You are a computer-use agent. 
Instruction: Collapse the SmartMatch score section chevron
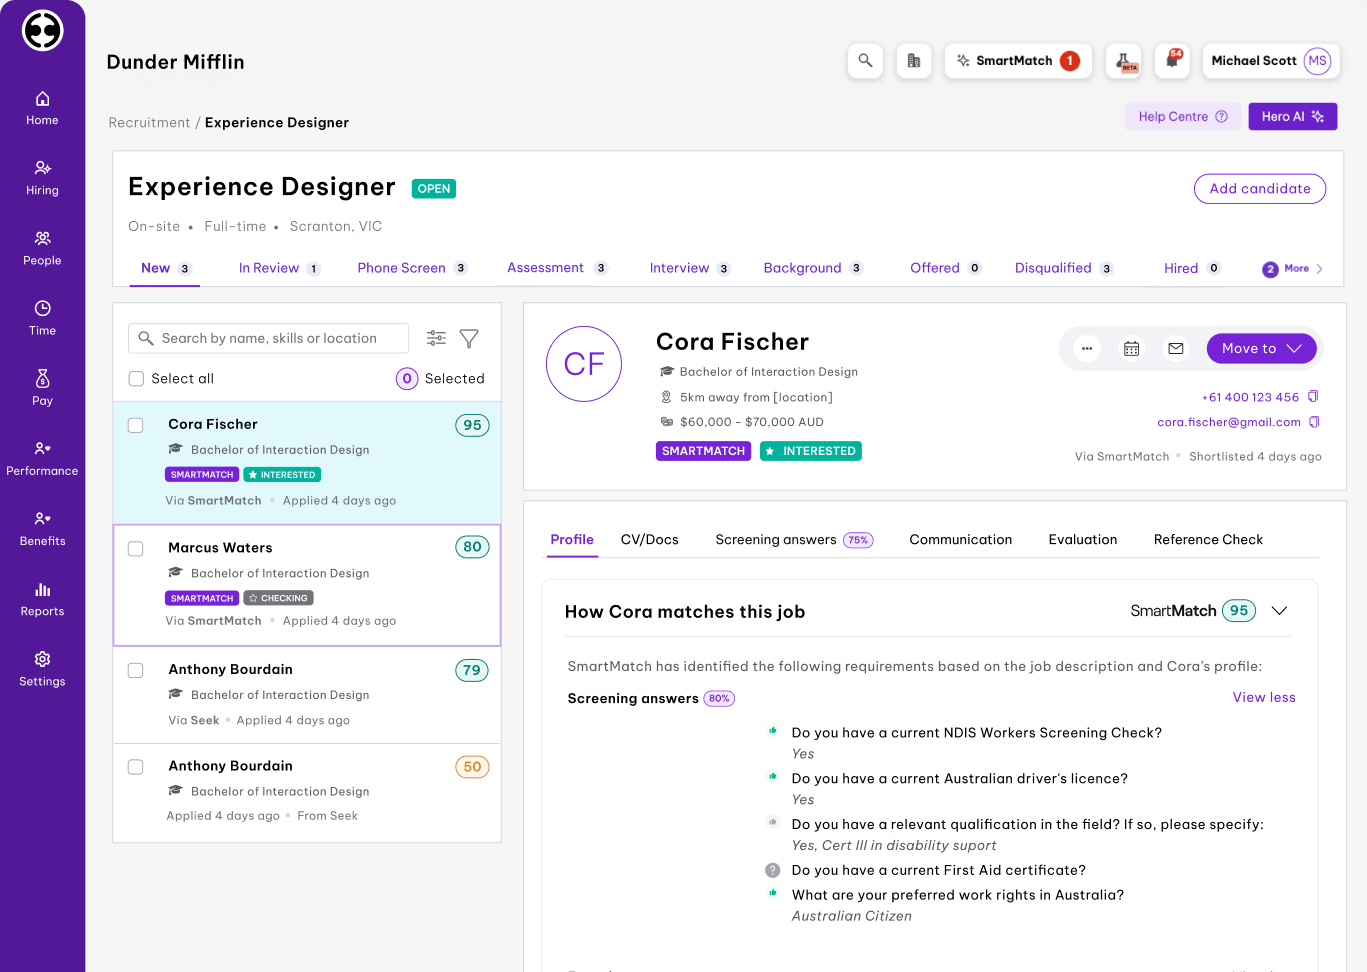[x=1279, y=611]
